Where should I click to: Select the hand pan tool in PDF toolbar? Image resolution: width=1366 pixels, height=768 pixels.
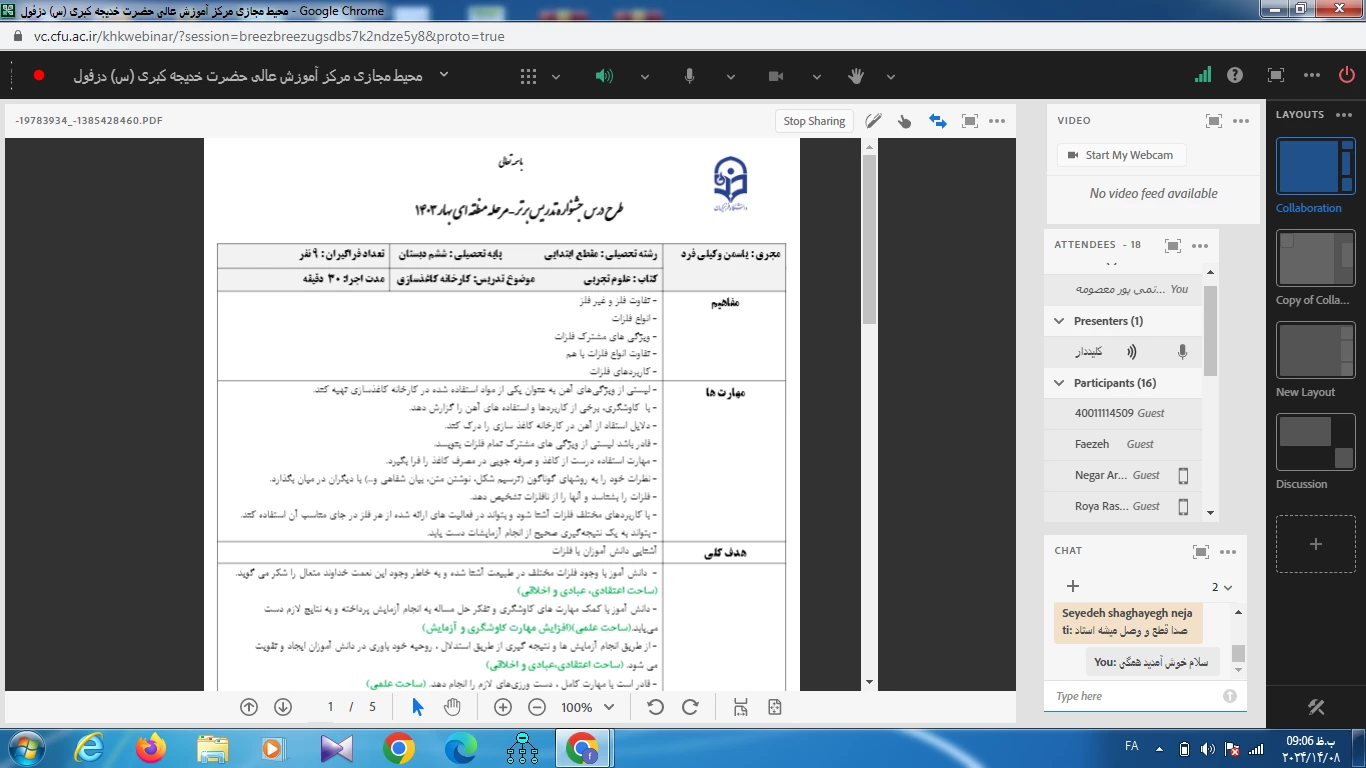tap(452, 707)
